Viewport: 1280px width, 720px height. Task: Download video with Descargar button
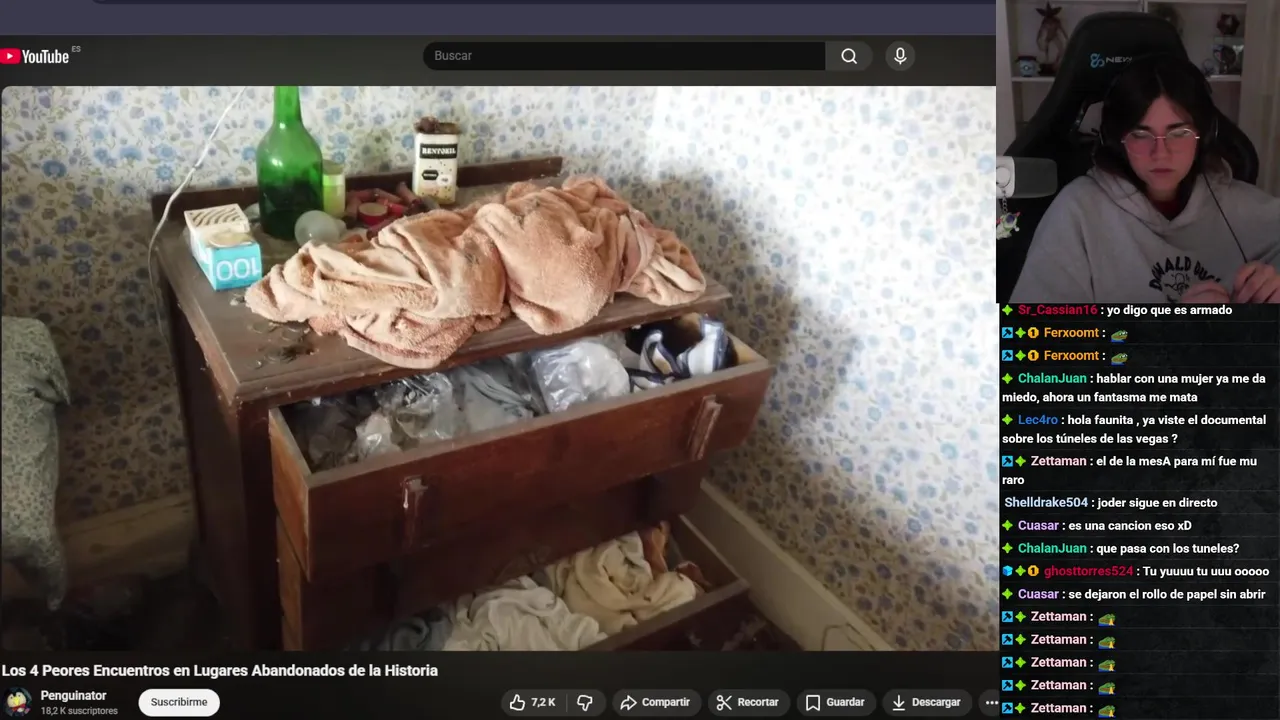tap(926, 702)
